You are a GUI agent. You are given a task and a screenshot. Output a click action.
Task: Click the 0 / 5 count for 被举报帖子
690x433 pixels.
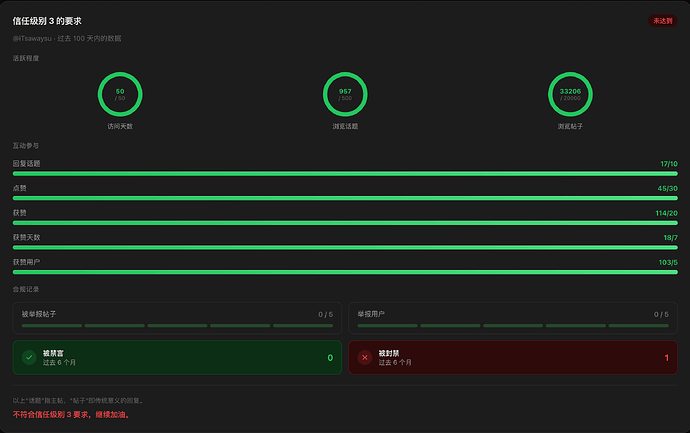click(326, 314)
